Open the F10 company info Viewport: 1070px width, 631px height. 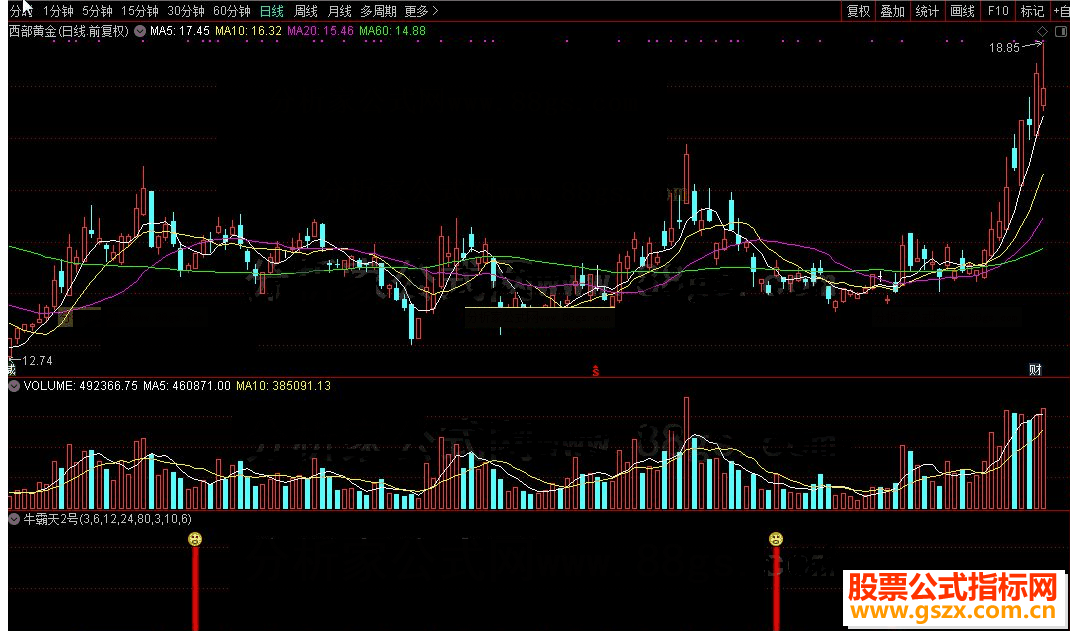click(998, 11)
